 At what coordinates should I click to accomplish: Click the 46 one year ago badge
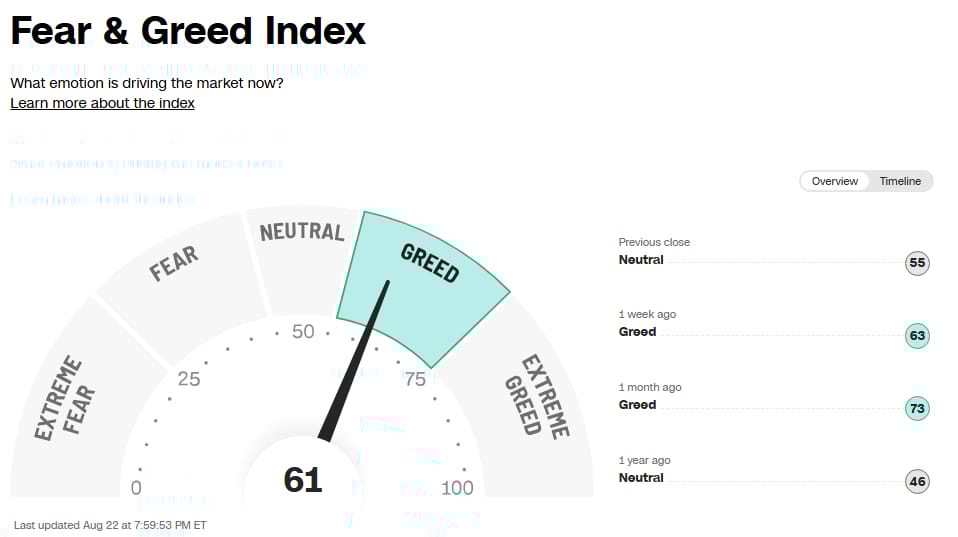[x=916, y=481]
